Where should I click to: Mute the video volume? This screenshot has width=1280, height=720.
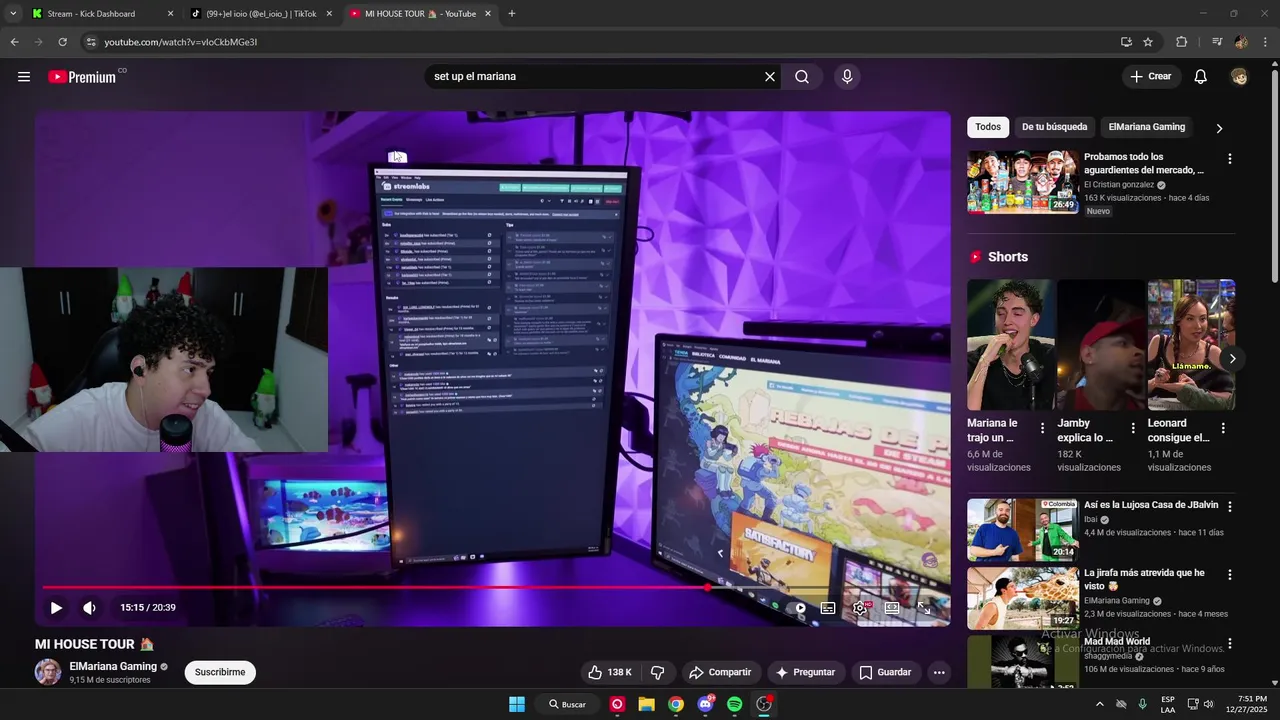coord(89,607)
